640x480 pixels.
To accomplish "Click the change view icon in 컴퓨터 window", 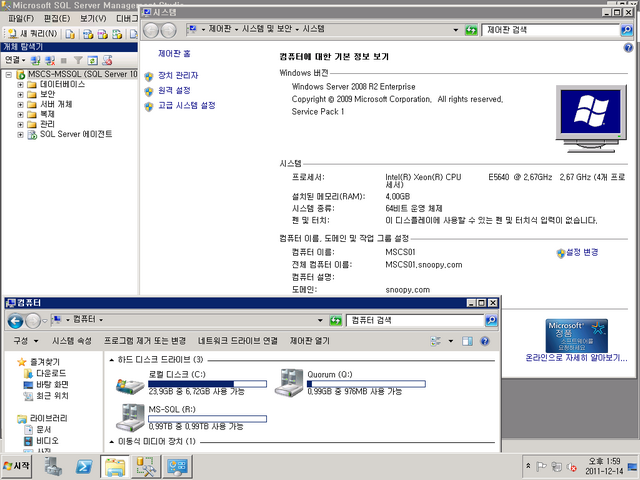I will (x=436, y=341).
